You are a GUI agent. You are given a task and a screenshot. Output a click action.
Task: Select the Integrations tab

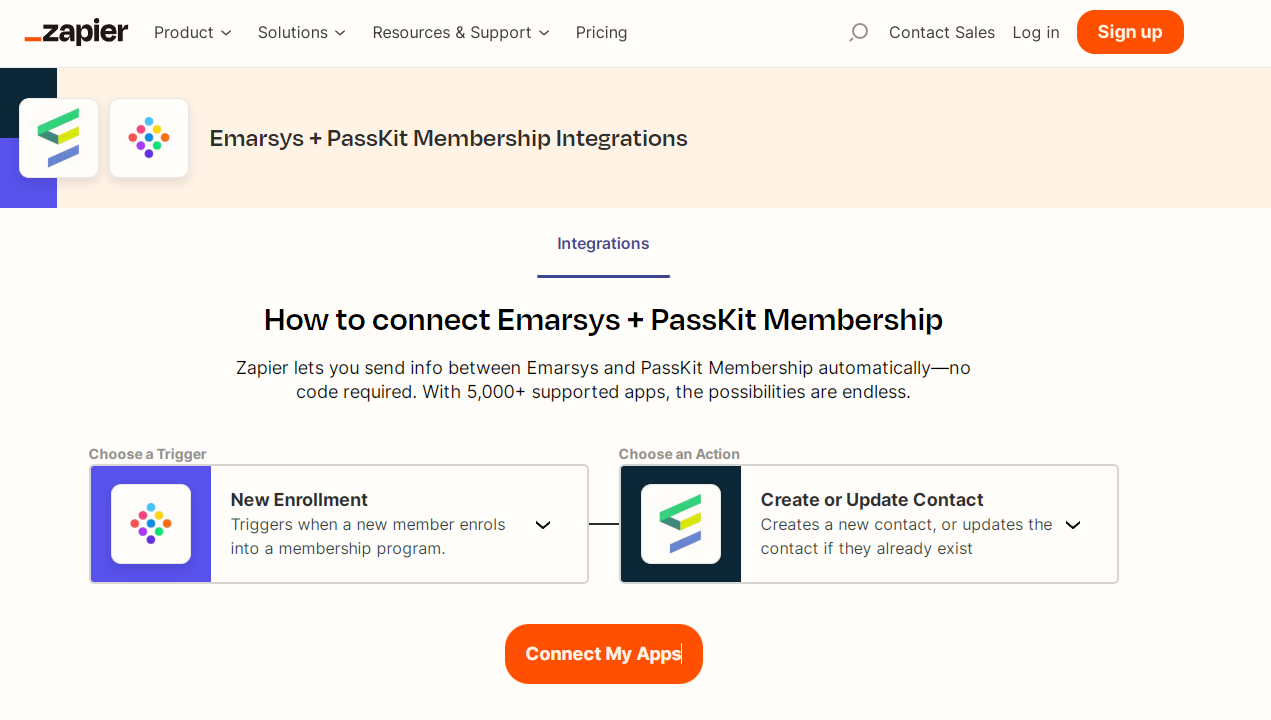coord(603,244)
